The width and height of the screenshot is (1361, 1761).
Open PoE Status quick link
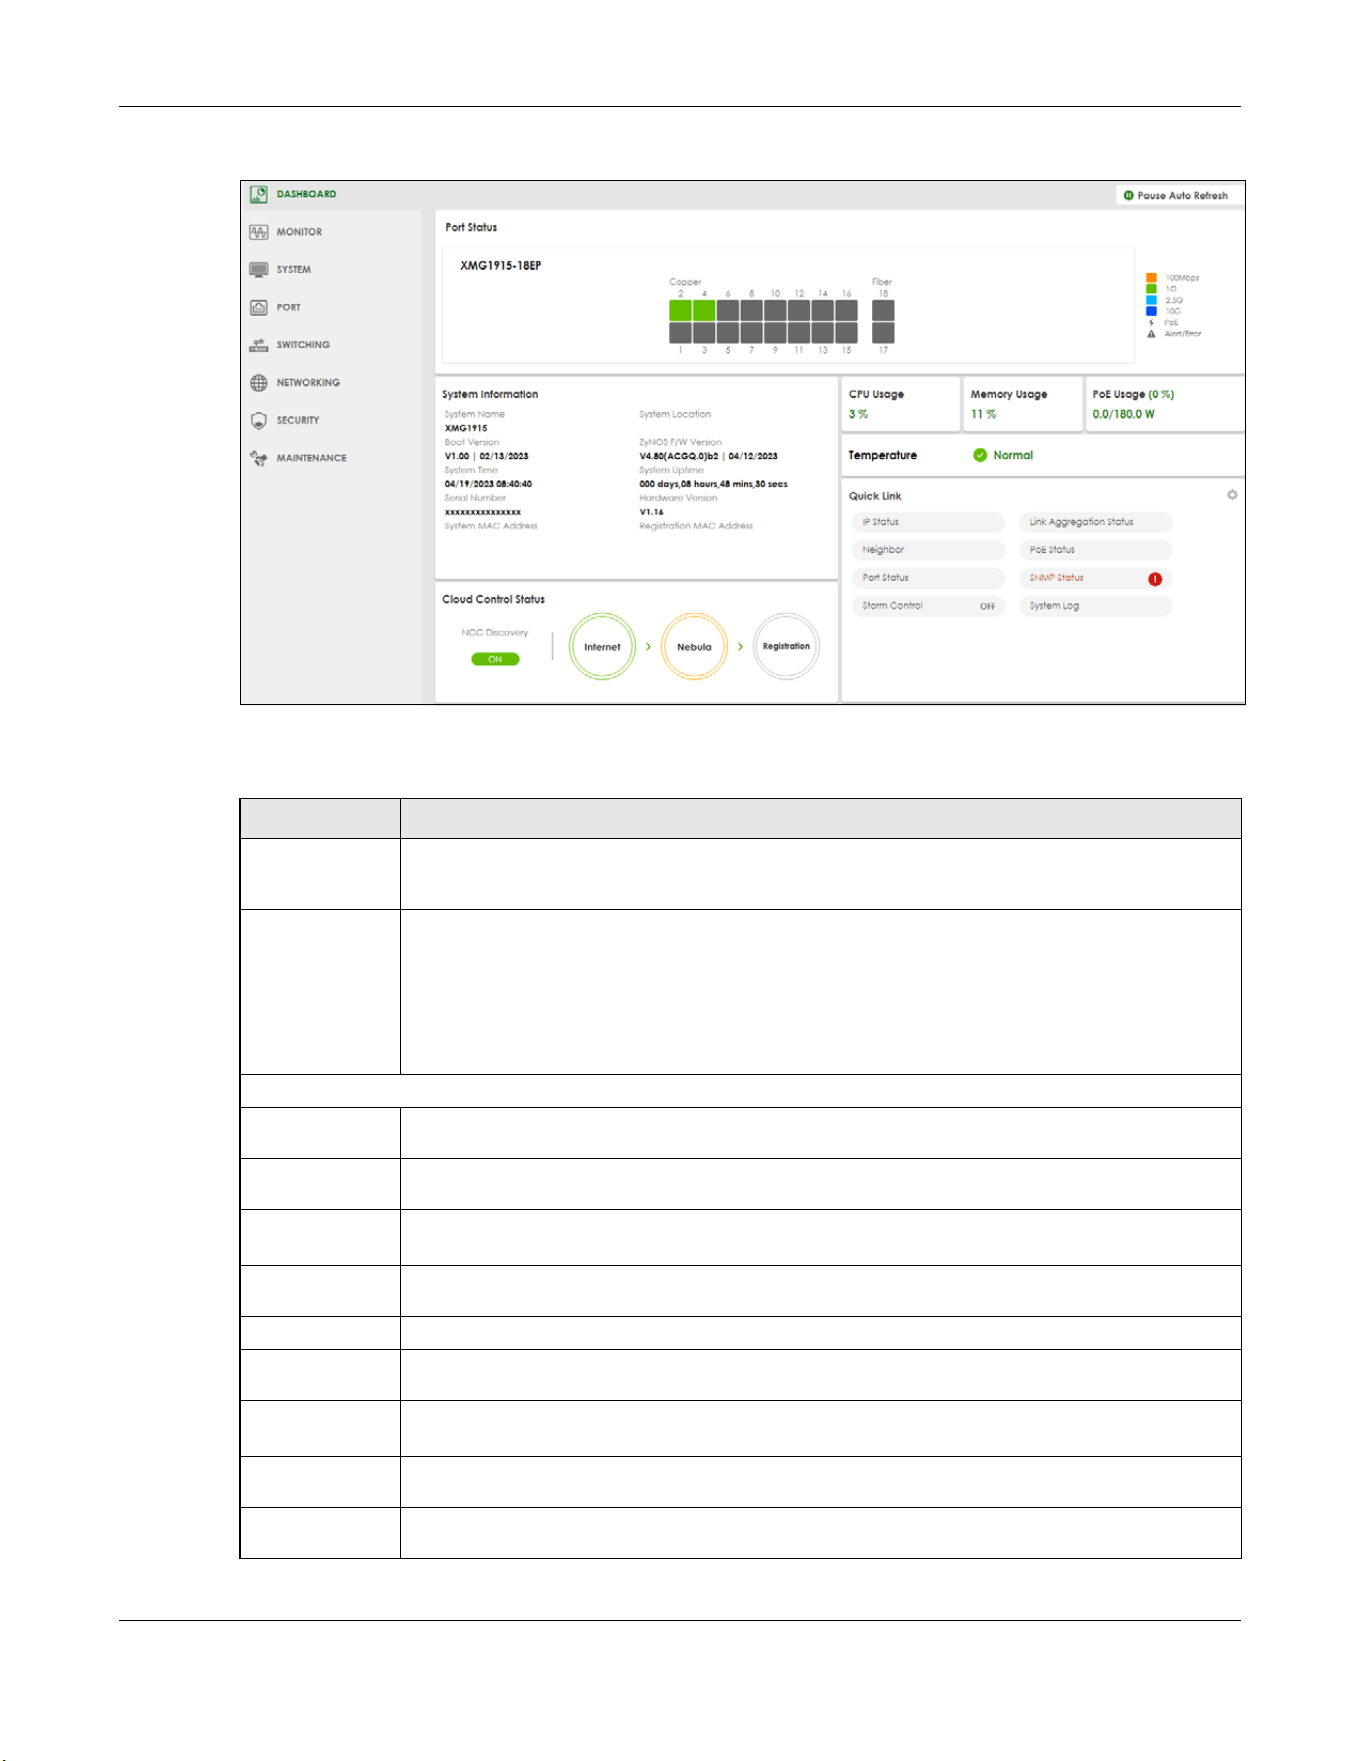pos(1096,550)
